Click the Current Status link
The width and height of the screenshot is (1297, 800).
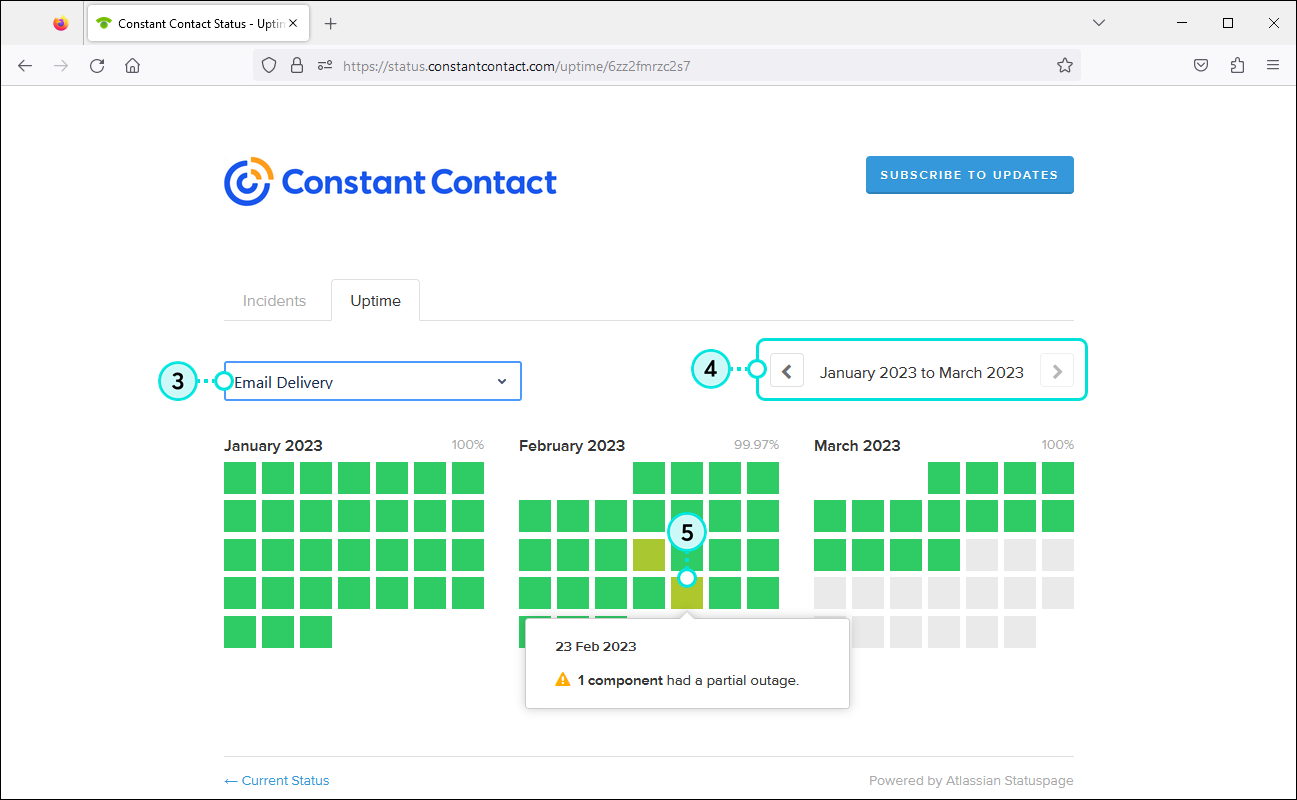point(276,780)
